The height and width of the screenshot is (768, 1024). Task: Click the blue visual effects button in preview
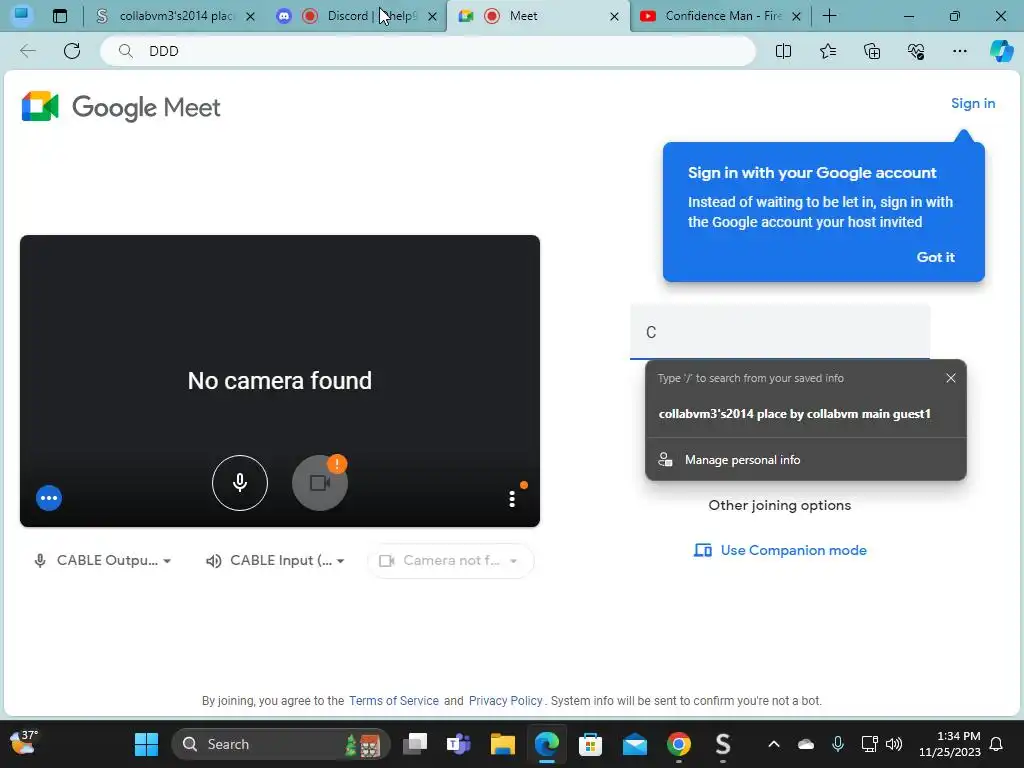[49, 498]
